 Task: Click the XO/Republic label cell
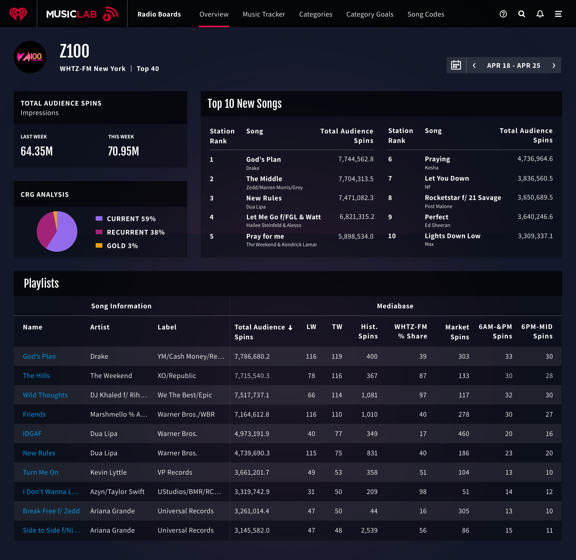point(177,376)
